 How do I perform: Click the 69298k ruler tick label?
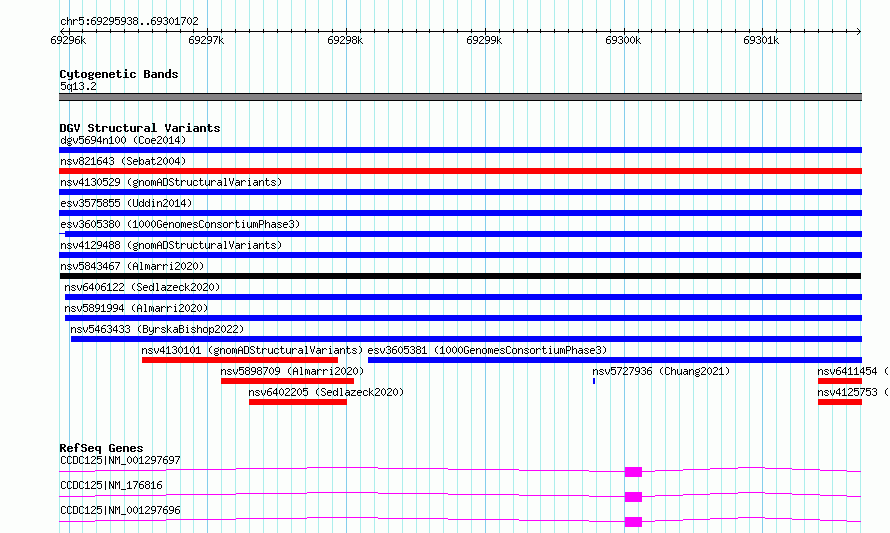coord(345,40)
